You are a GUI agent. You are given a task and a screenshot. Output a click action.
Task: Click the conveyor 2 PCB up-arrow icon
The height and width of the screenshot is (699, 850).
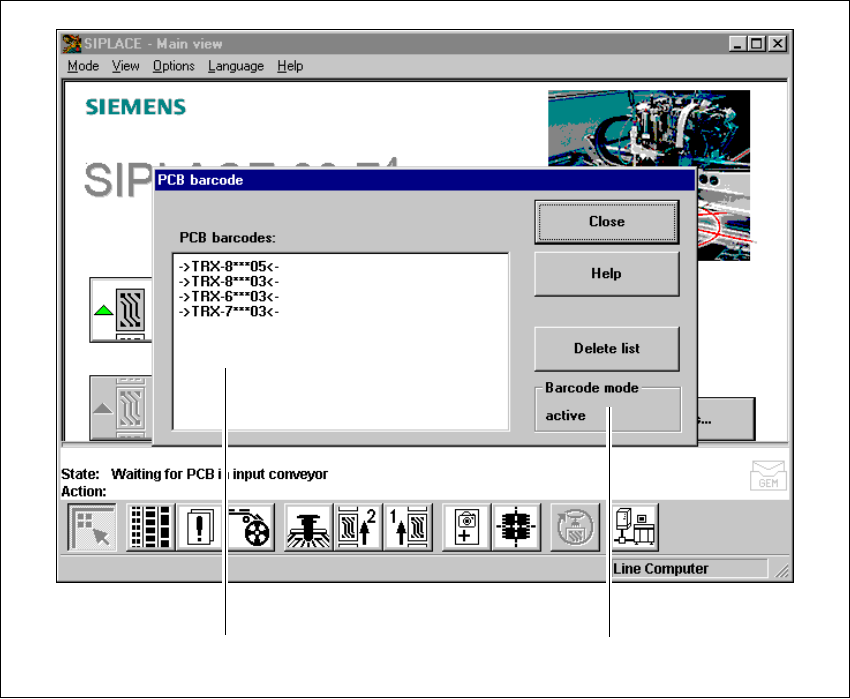[x=357, y=527]
